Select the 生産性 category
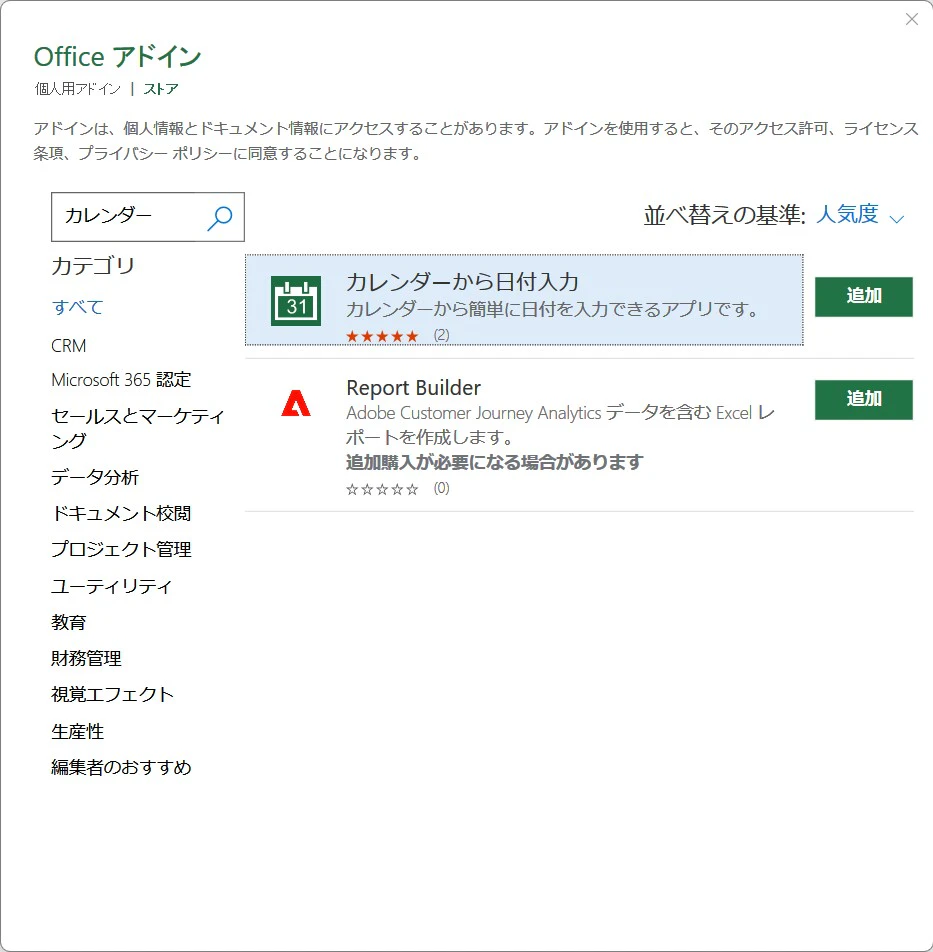933x952 pixels. pos(78,731)
